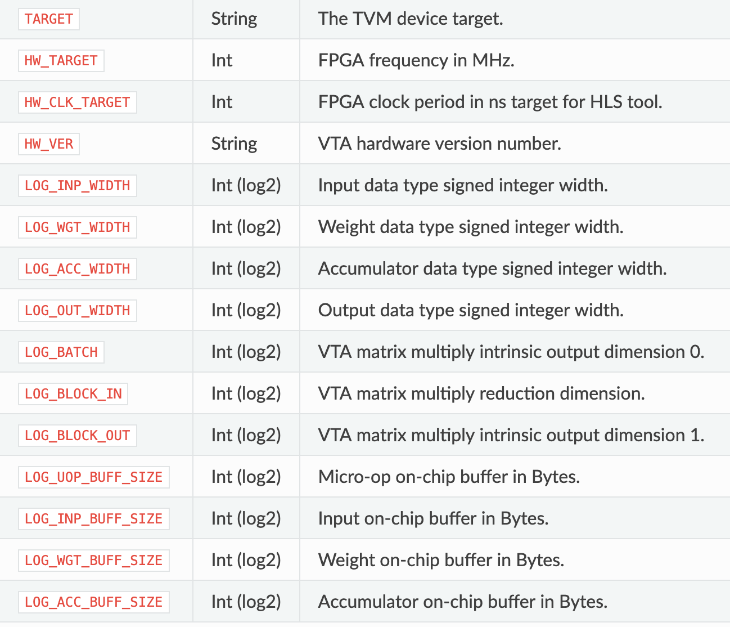The image size is (730, 627).
Task: Click the LOG_ACC_BUFF_SIZE parameter name
Action: (93, 602)
